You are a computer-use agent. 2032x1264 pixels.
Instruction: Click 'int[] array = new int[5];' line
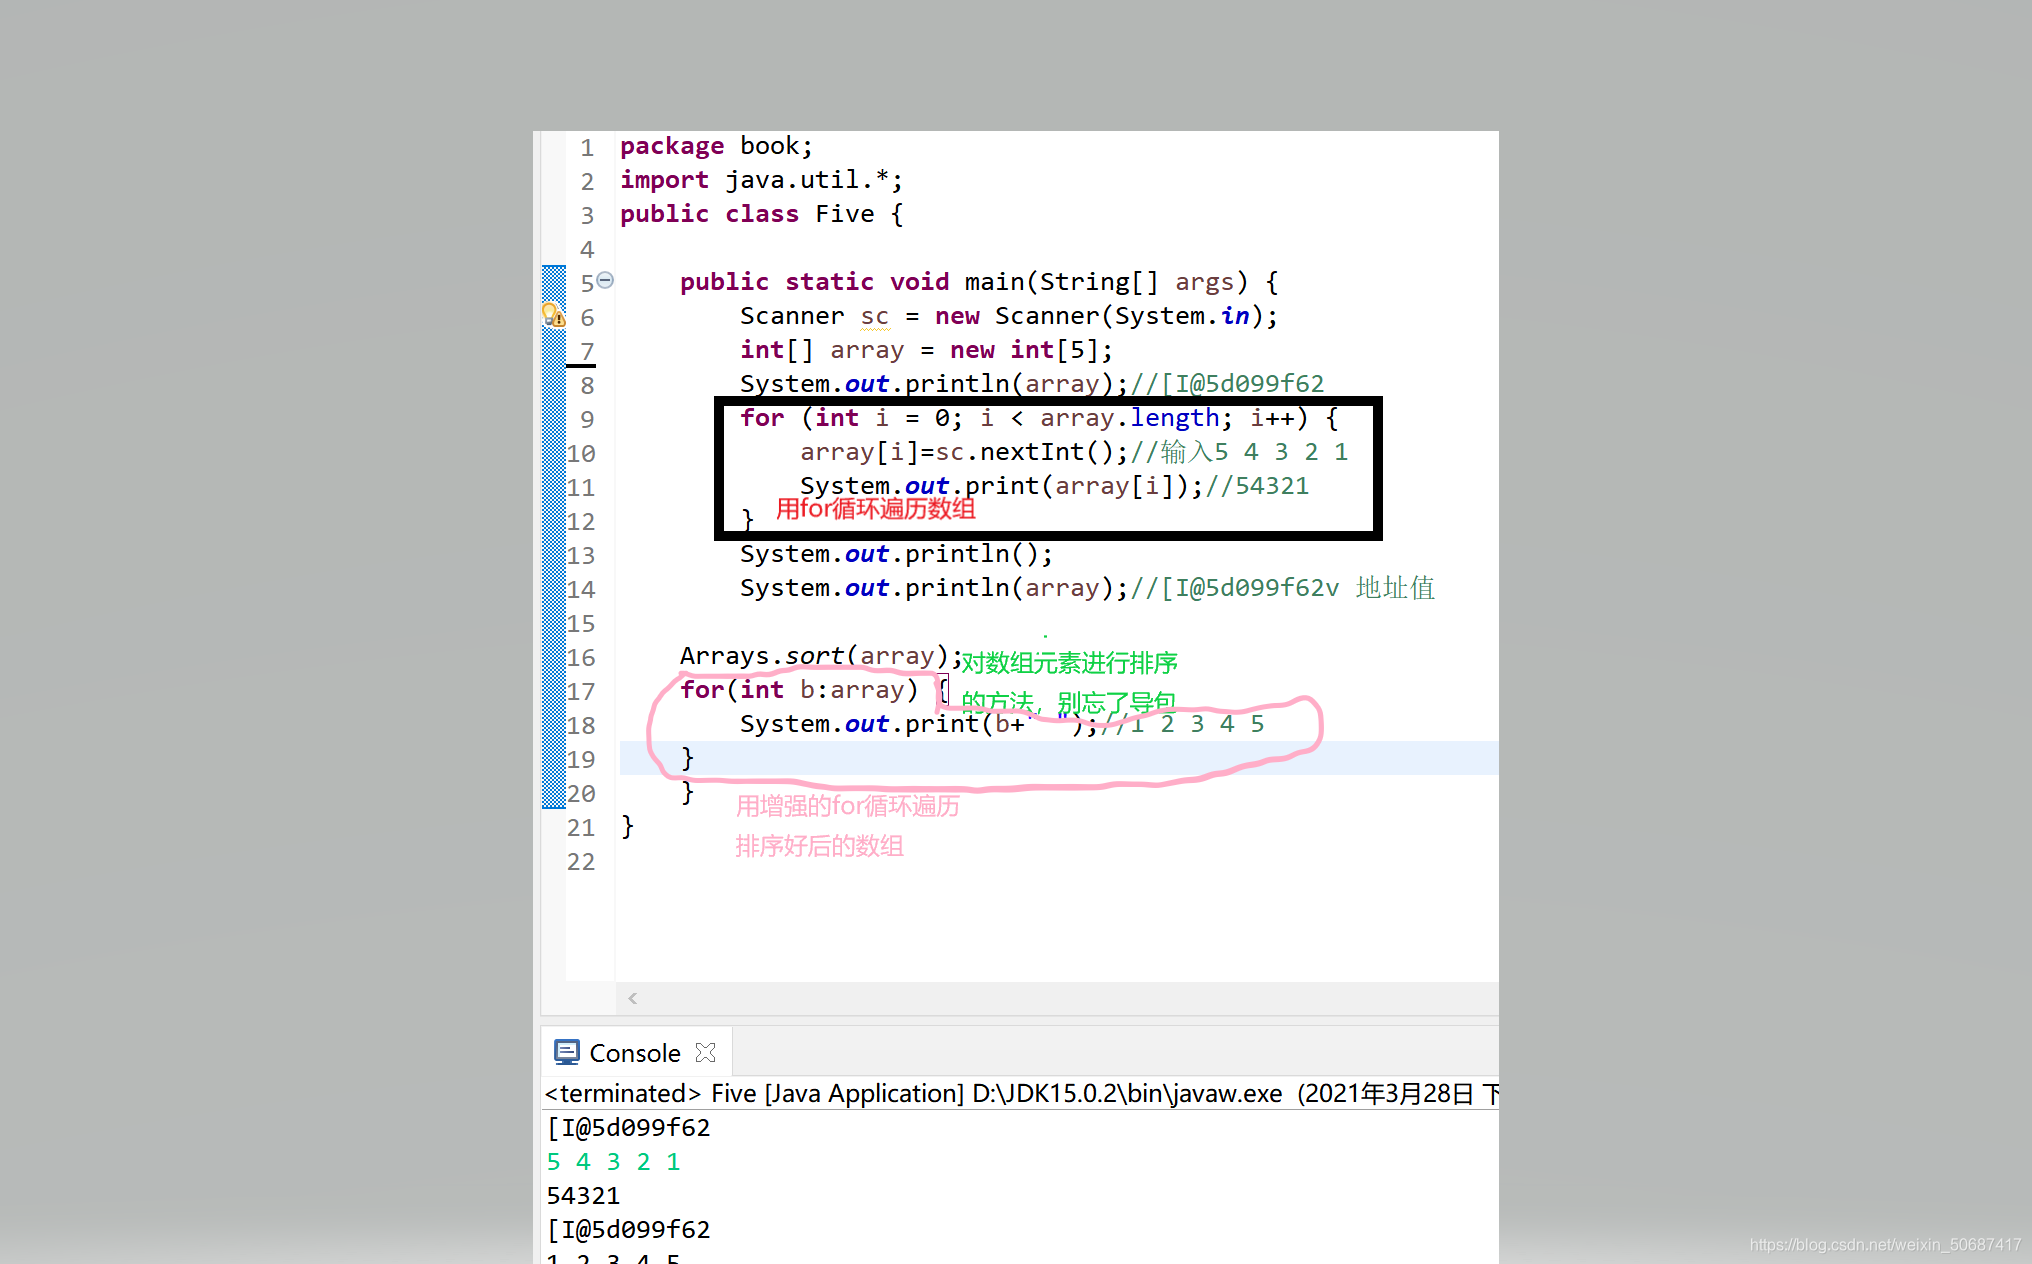(x=926, y=350)
